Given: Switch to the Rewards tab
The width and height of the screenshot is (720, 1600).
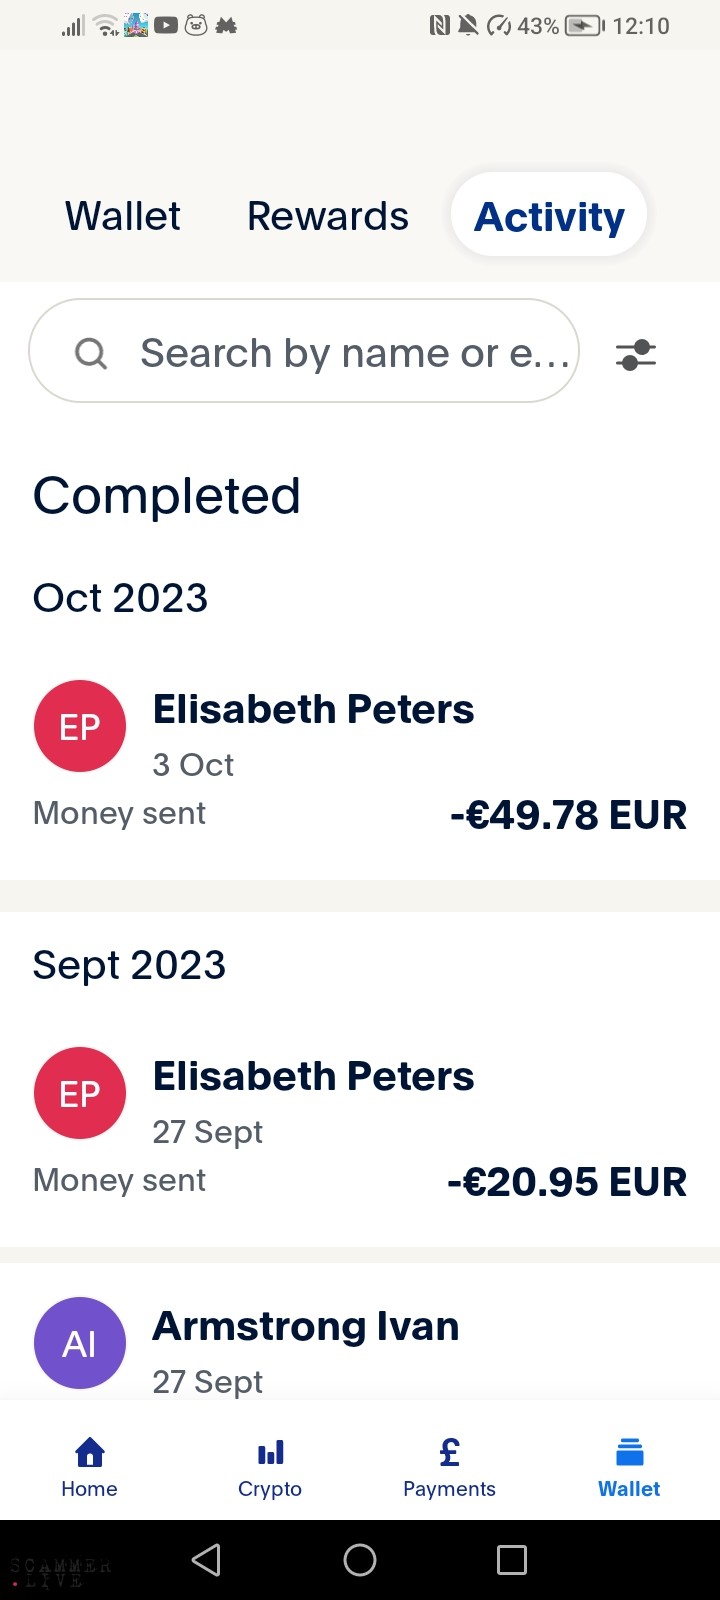Looking at the screenshot, I should click(x=328, y=216).
